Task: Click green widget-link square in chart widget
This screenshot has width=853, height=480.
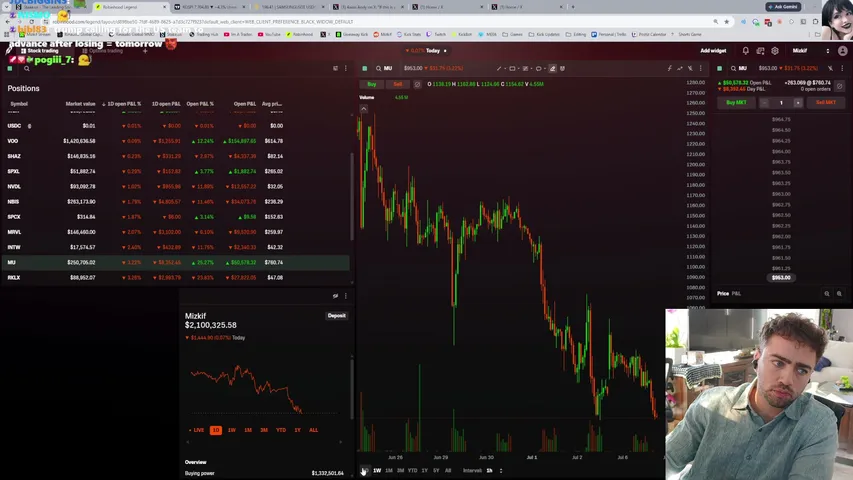Action: point(364,69)
